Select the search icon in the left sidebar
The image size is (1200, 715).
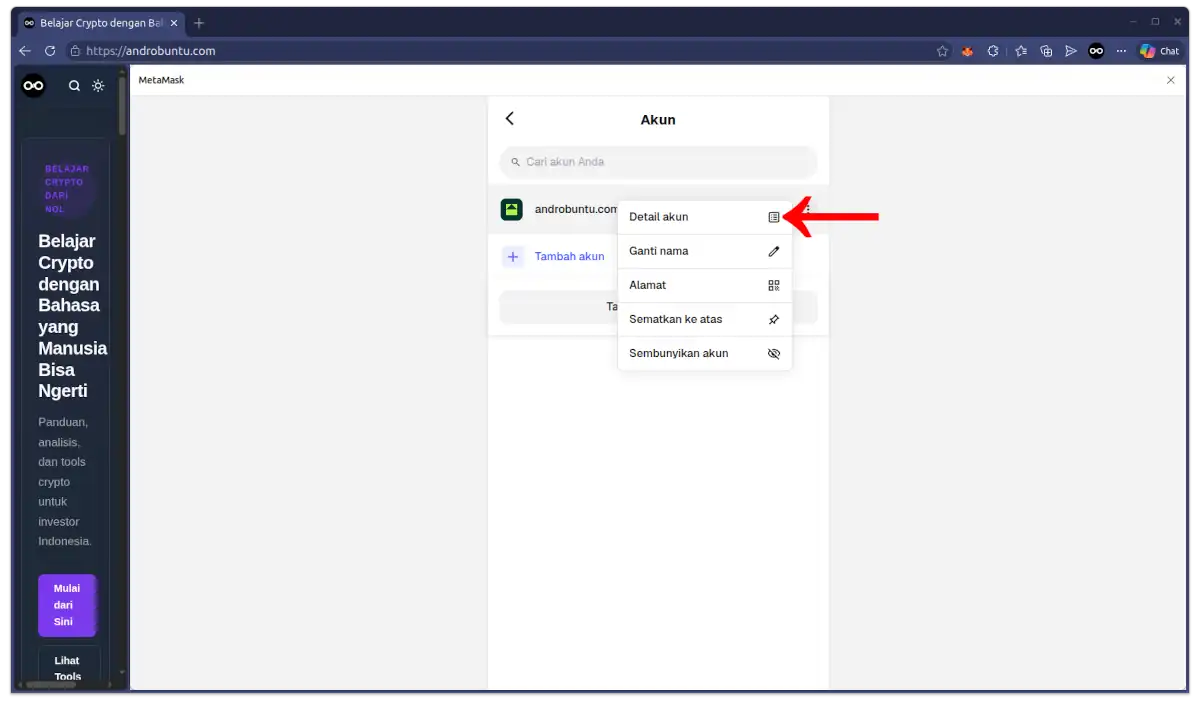[x=73, y=86]
